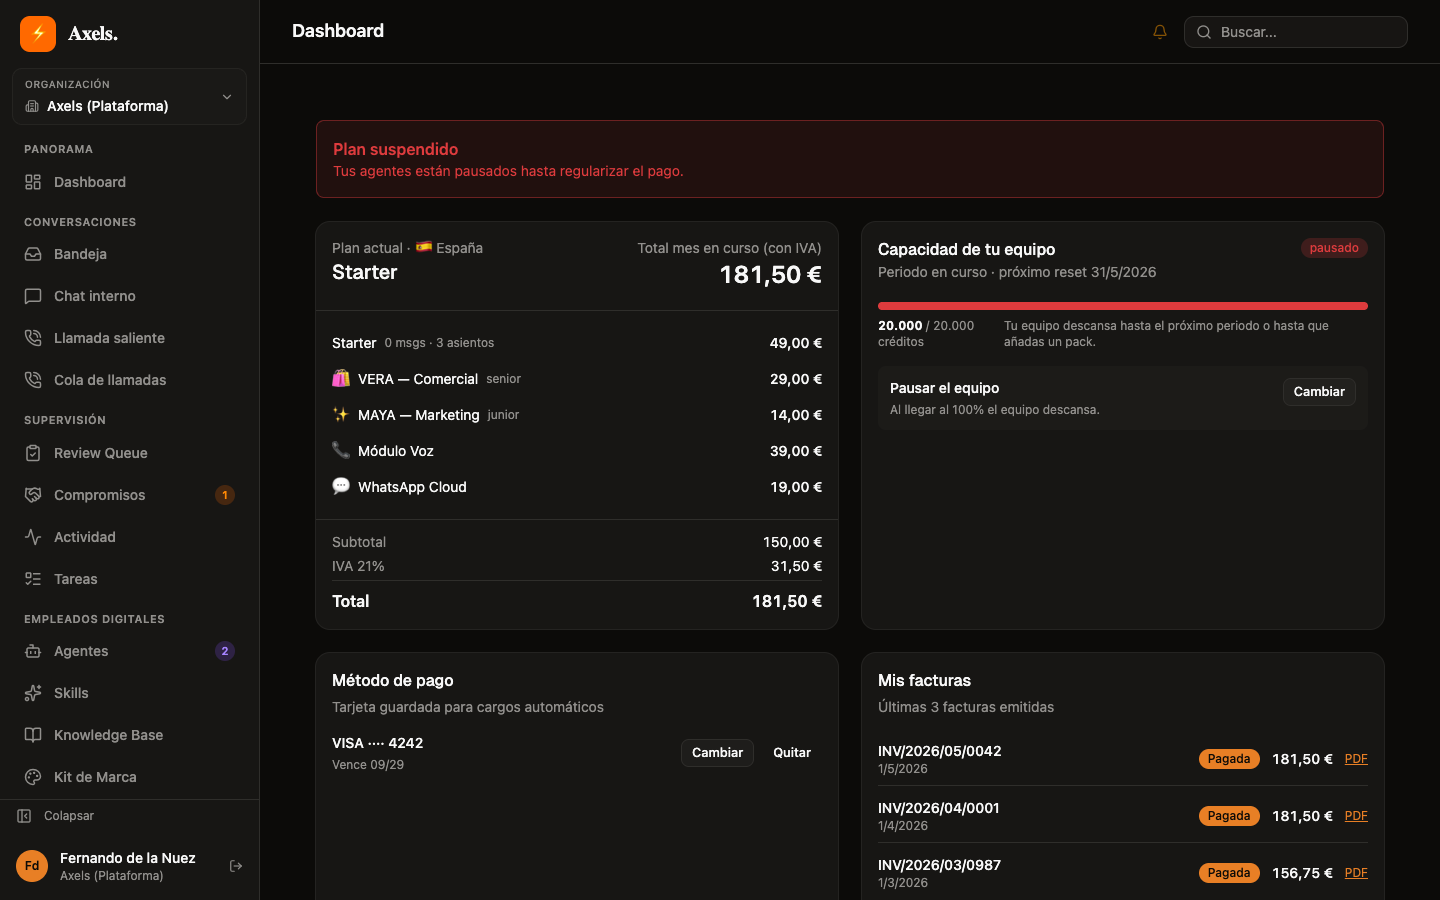This screenshot has width=1440, height=900.
Task: Click the Buscar search field
Action: pos(1296,32)
